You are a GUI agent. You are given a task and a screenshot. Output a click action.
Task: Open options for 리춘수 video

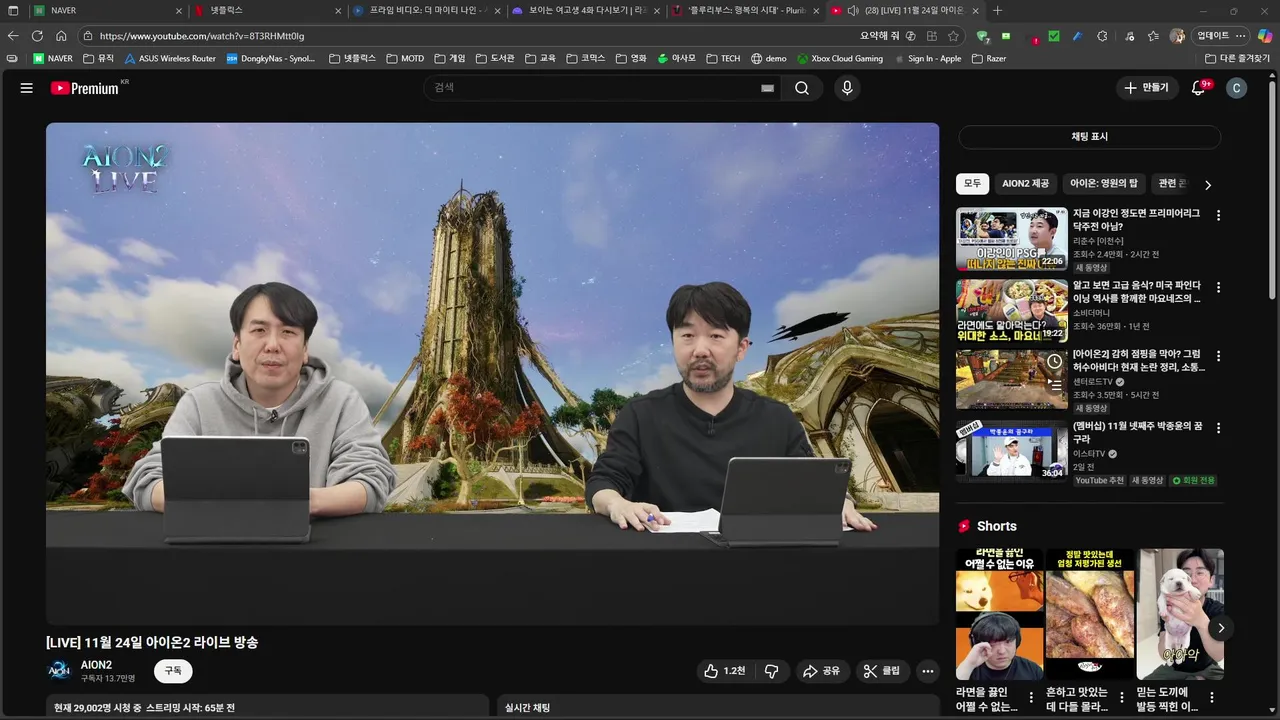(x=1218, y=215)
